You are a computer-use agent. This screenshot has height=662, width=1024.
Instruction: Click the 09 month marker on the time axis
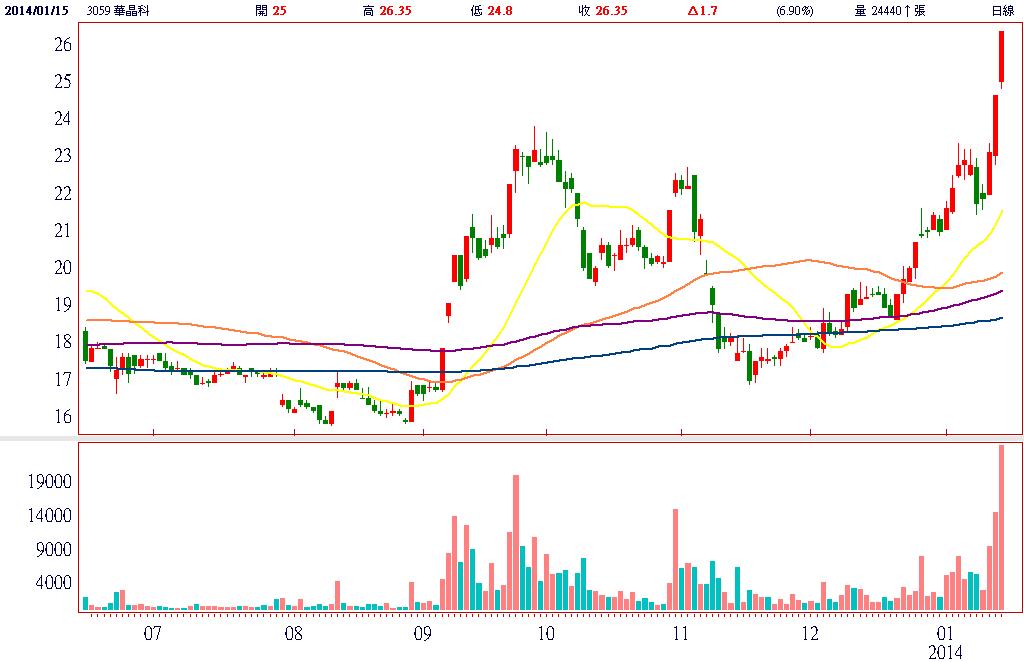[421, 633]
